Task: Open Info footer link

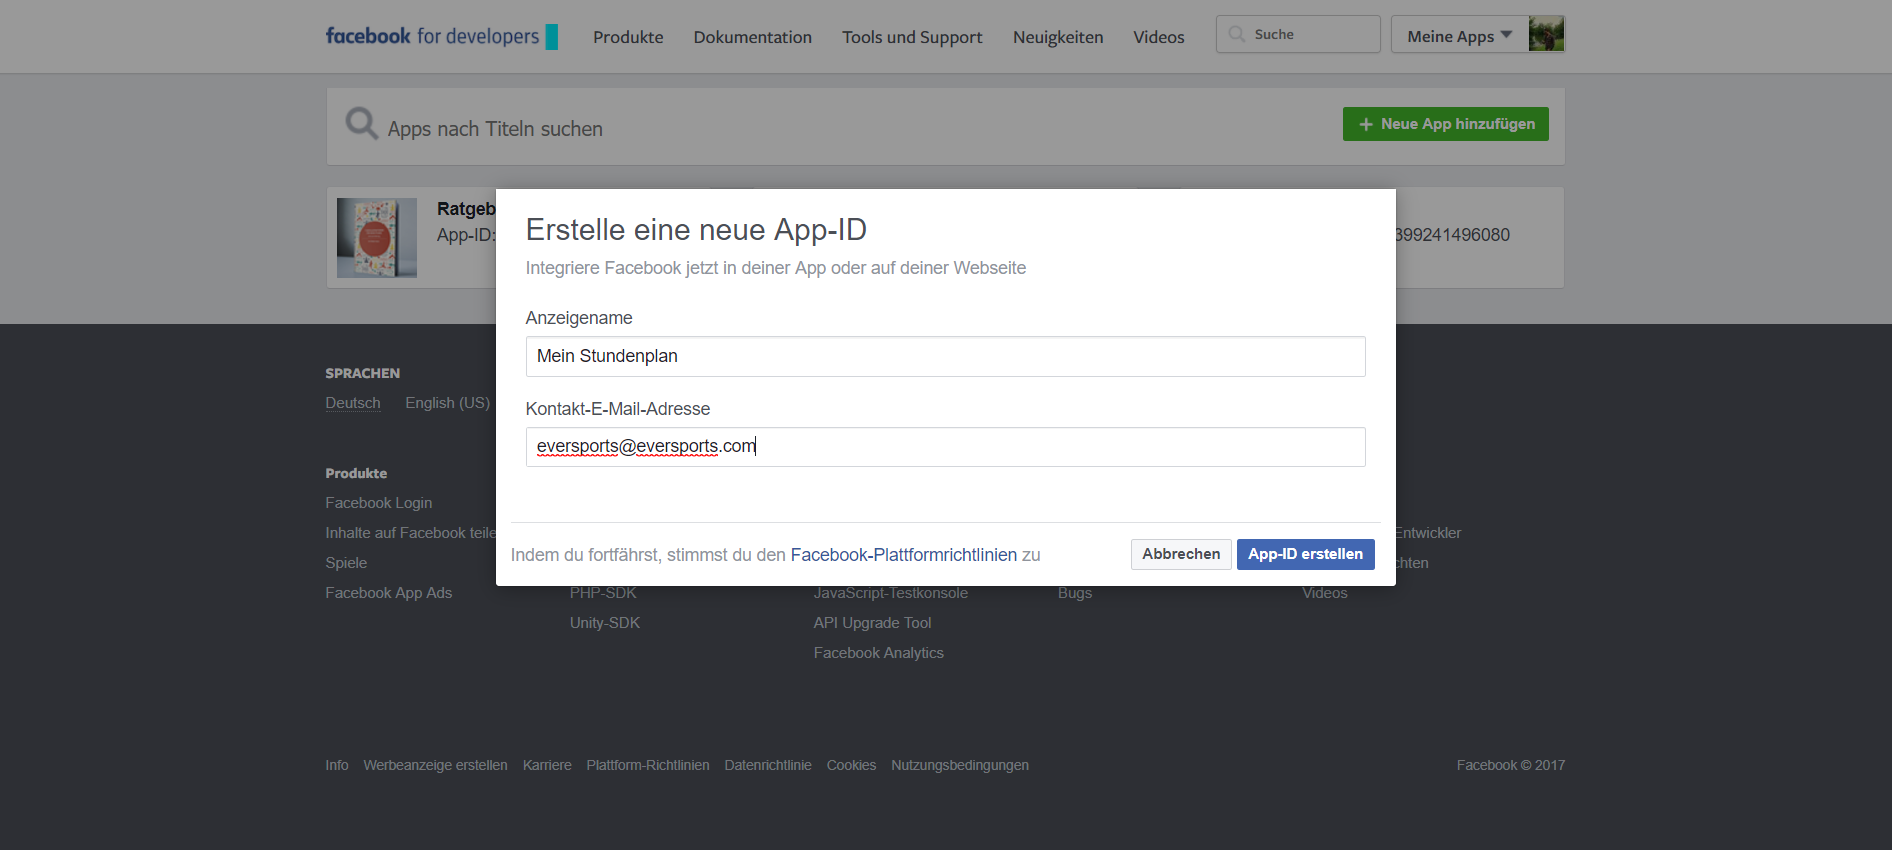Action: pyautogui.click(x=337, y=765)
